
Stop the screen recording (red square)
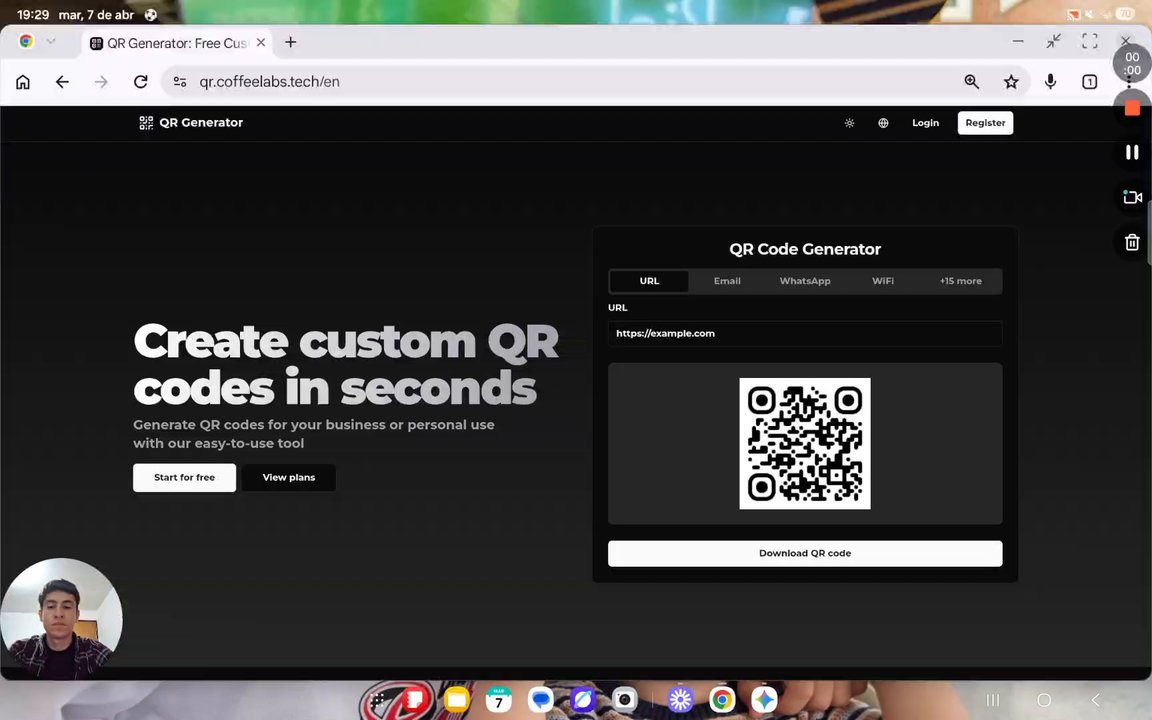click(x=1132, y=108)
